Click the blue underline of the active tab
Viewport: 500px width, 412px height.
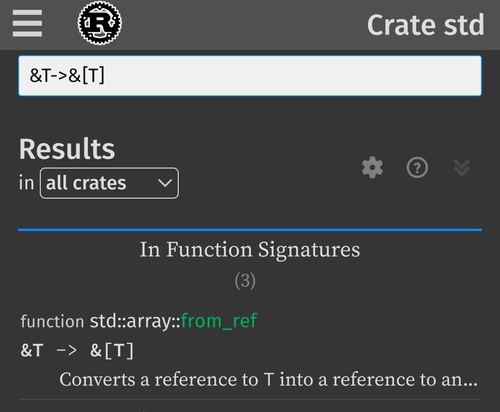(250, 230)
